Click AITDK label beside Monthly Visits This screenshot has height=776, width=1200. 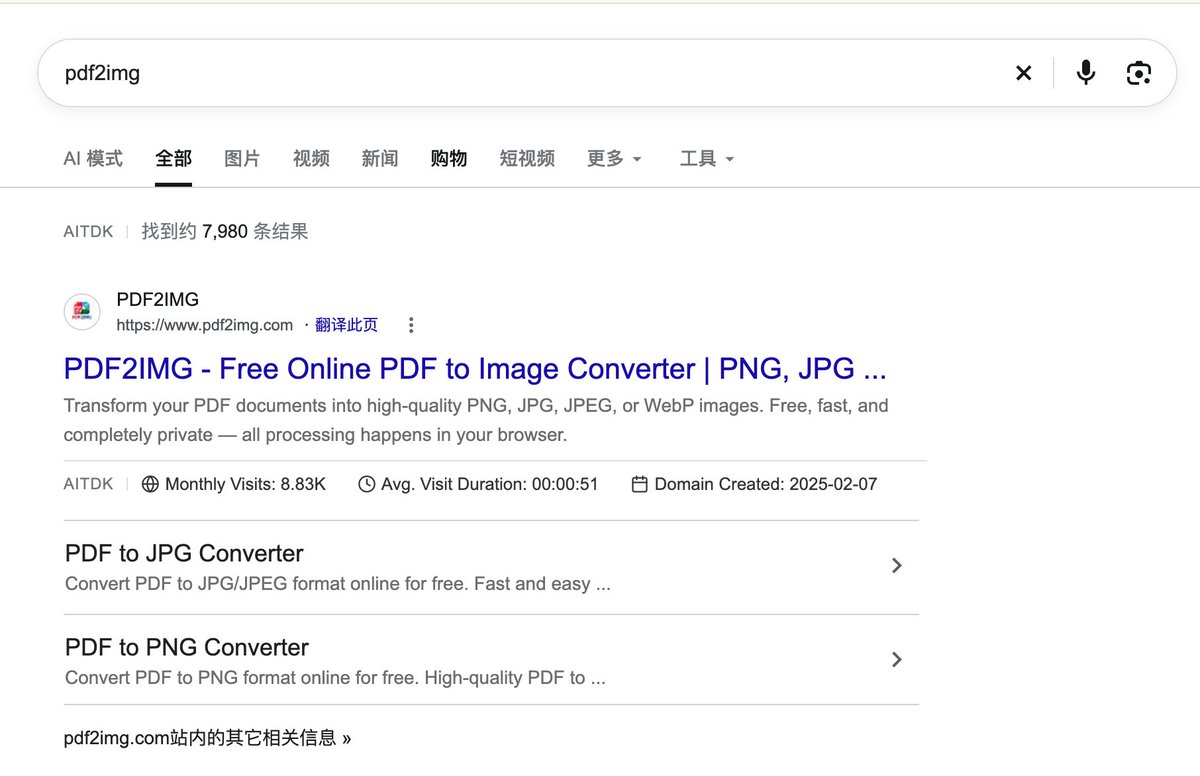click(x=88, y=484)
